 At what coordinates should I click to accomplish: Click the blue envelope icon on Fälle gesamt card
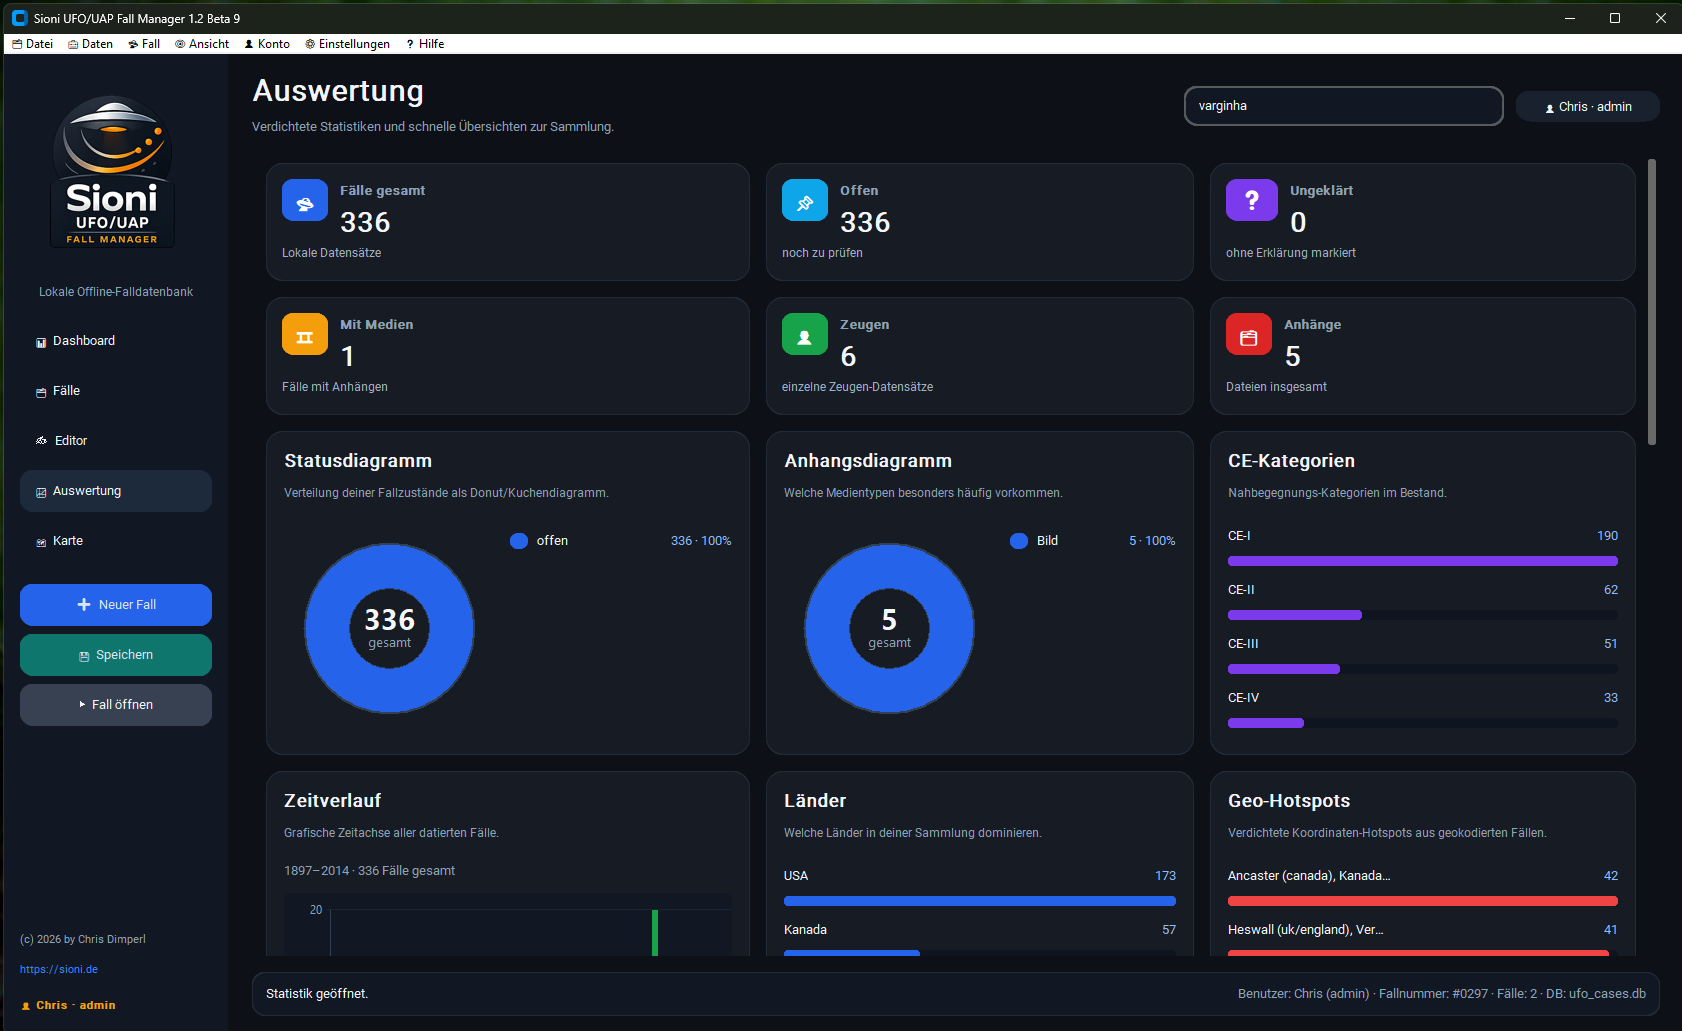[x=305, y=200]
